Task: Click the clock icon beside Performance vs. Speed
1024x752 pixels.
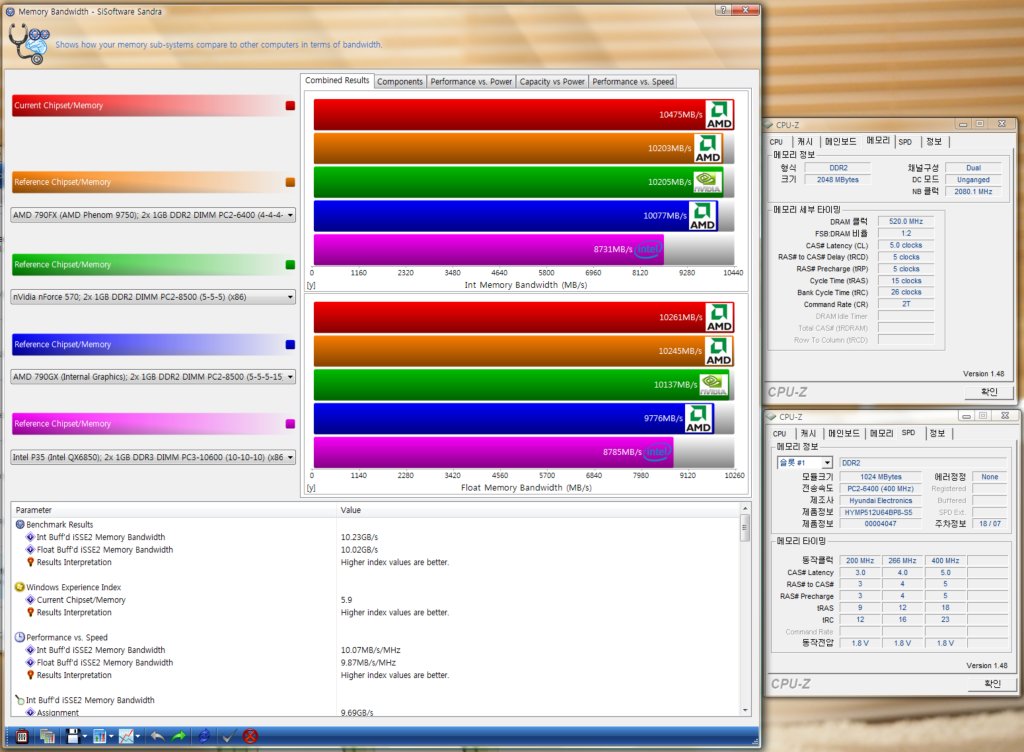Action: click(20, 637)
